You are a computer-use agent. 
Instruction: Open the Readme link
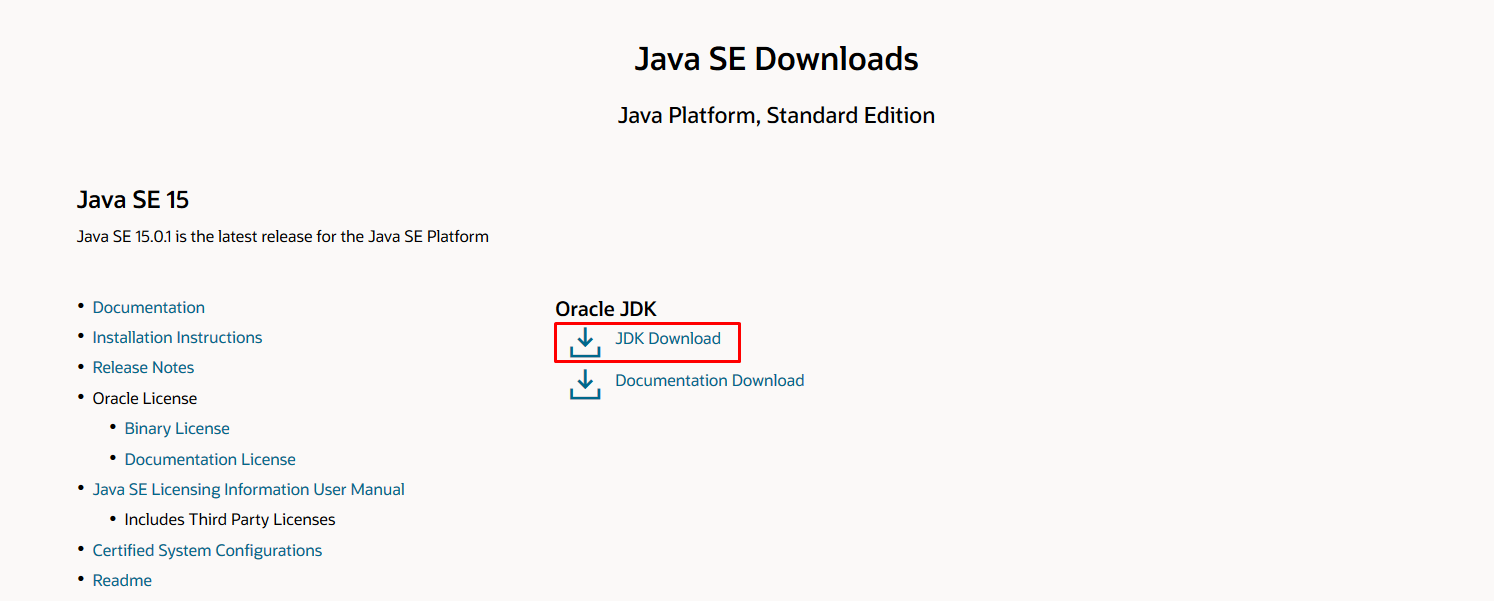click(x=122, y=580)
